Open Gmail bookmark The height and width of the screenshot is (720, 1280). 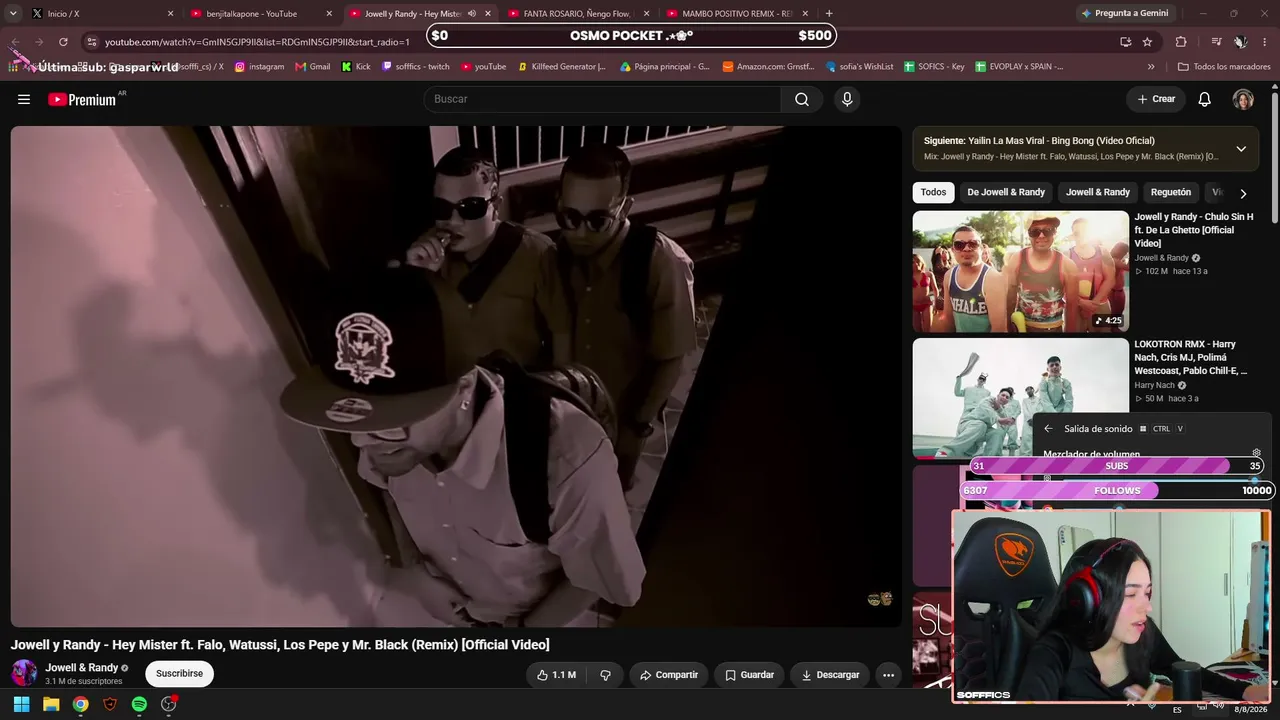(x=313, y=67)
